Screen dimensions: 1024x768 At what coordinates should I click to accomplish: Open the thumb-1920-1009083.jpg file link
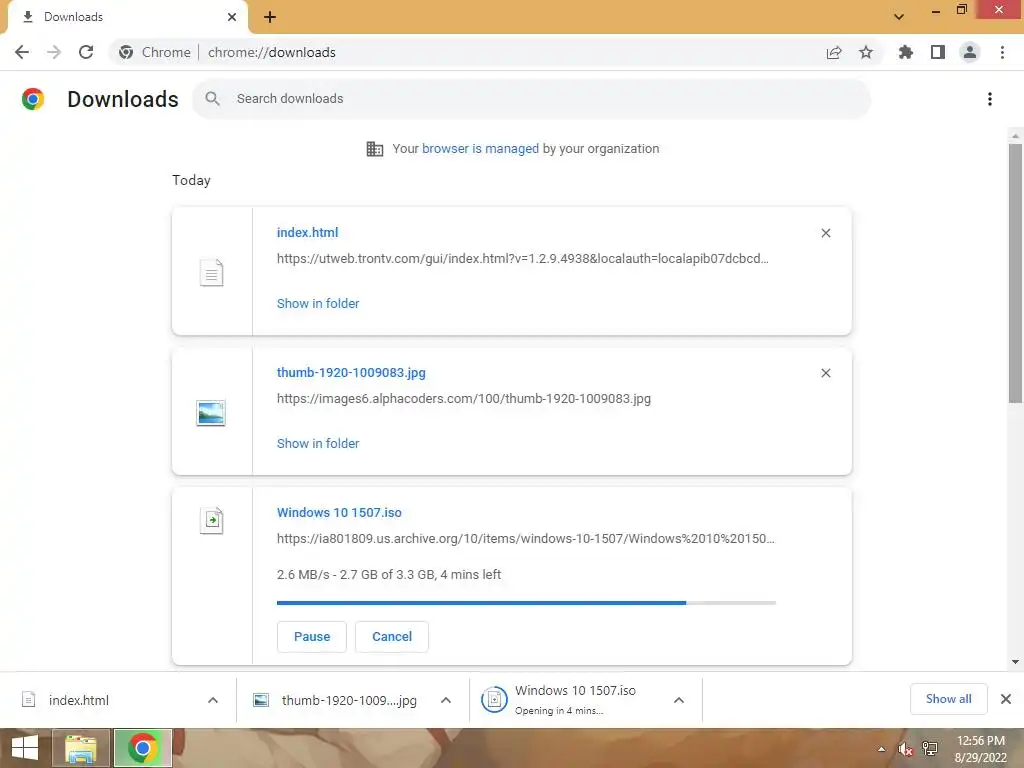351,373
